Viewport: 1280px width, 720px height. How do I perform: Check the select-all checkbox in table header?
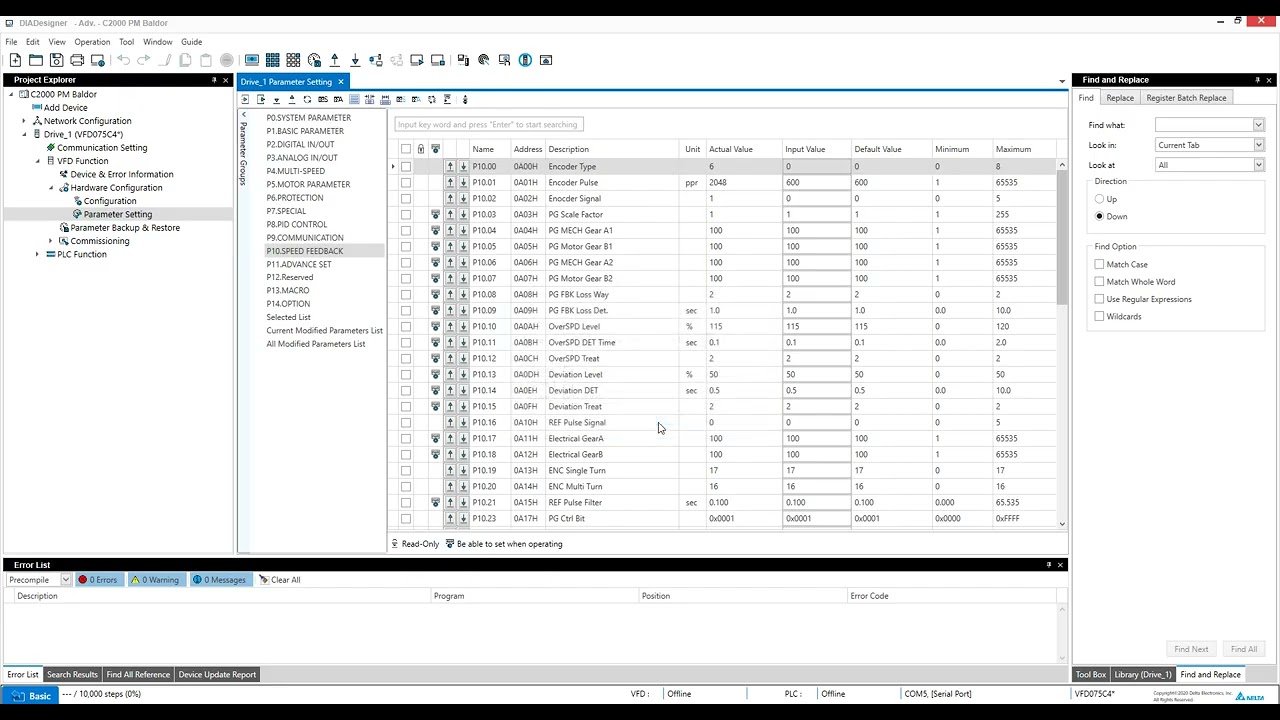coord(406,149)
